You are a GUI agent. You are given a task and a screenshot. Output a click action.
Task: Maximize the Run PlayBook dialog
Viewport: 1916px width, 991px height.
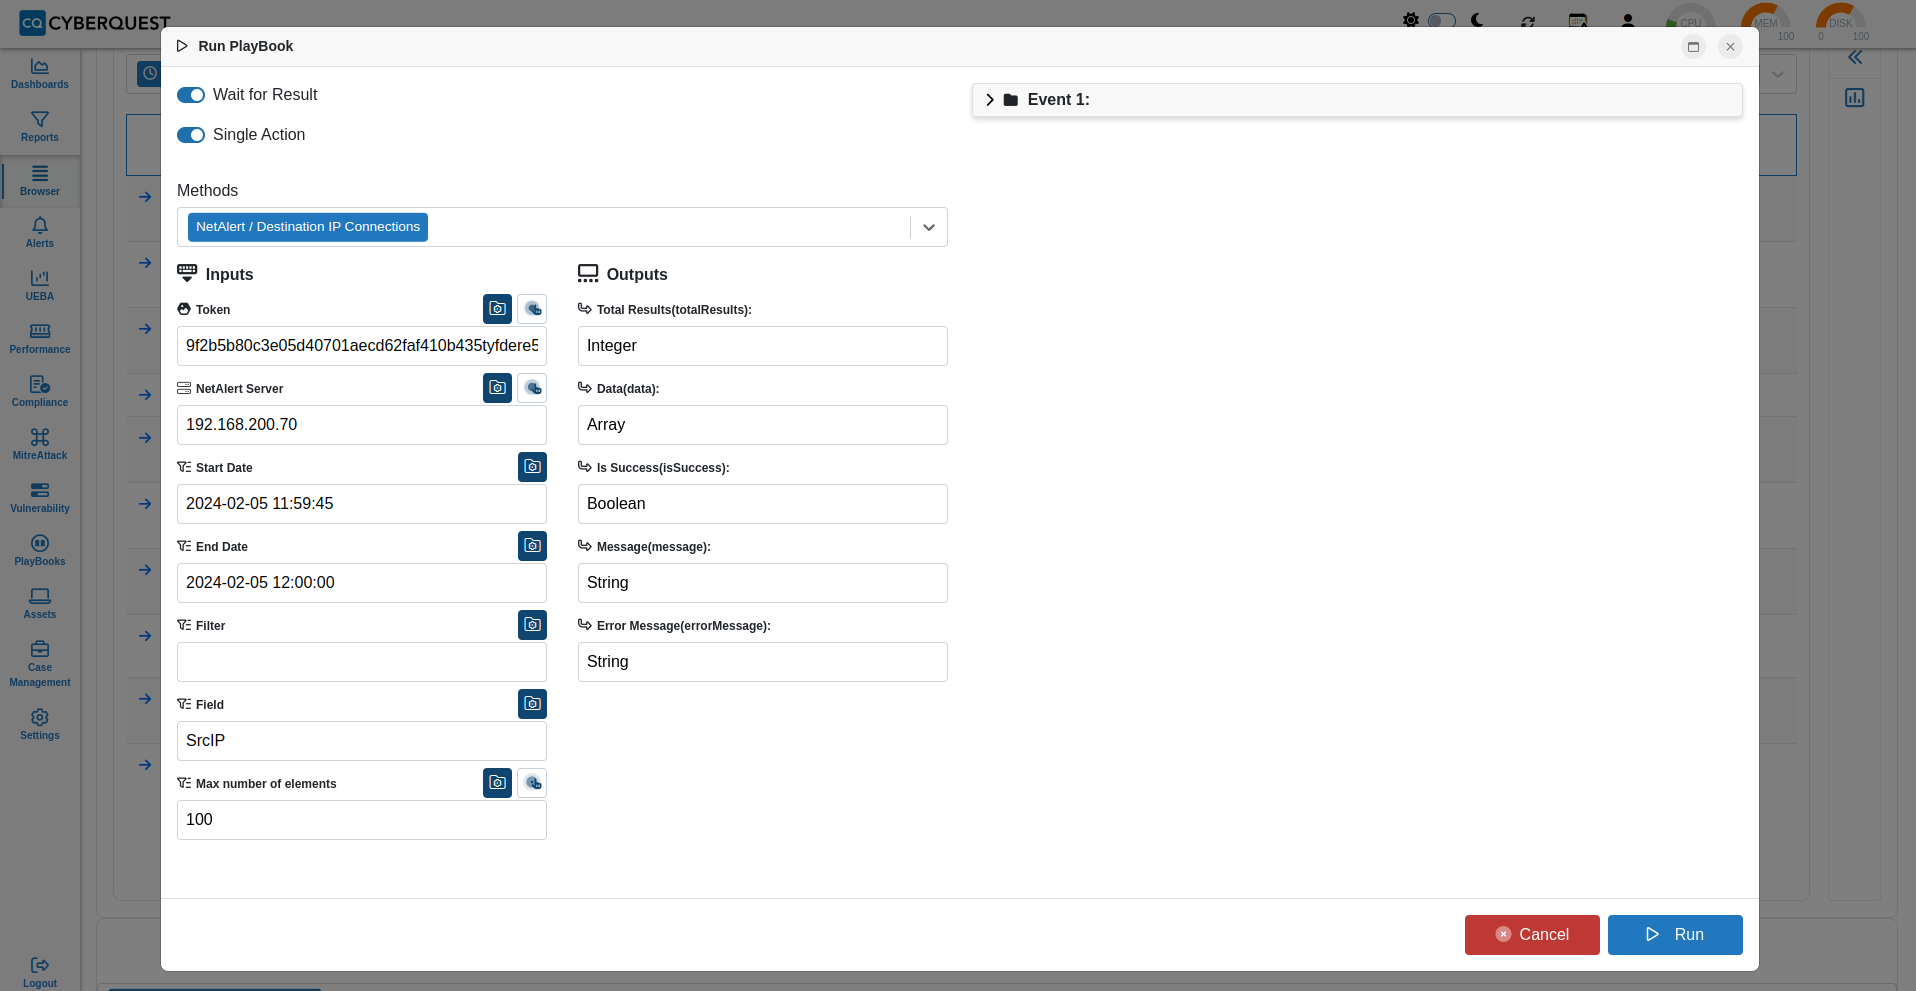(x=1693, y=47)
